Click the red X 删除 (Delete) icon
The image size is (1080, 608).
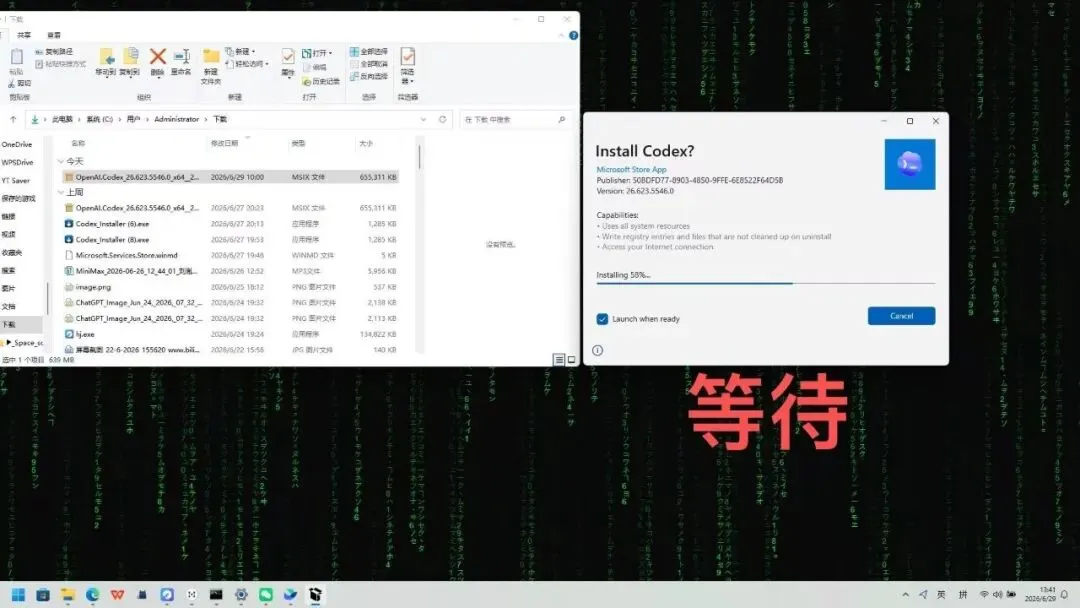click(x=158, y=56)
